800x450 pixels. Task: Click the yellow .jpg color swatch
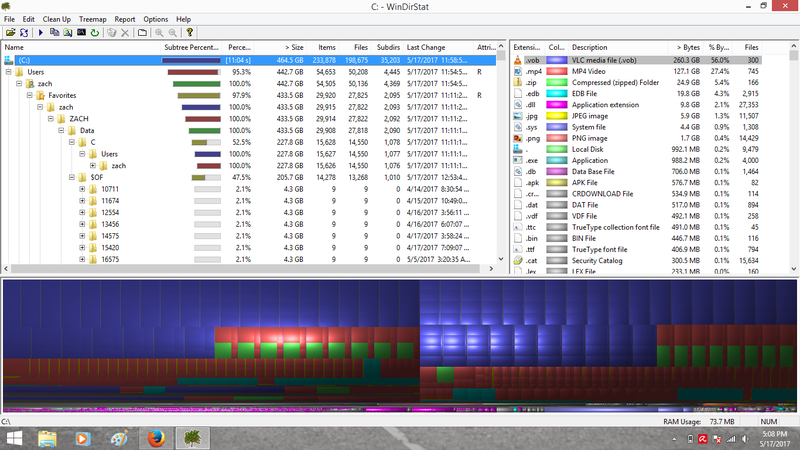(x=557, y=116)
